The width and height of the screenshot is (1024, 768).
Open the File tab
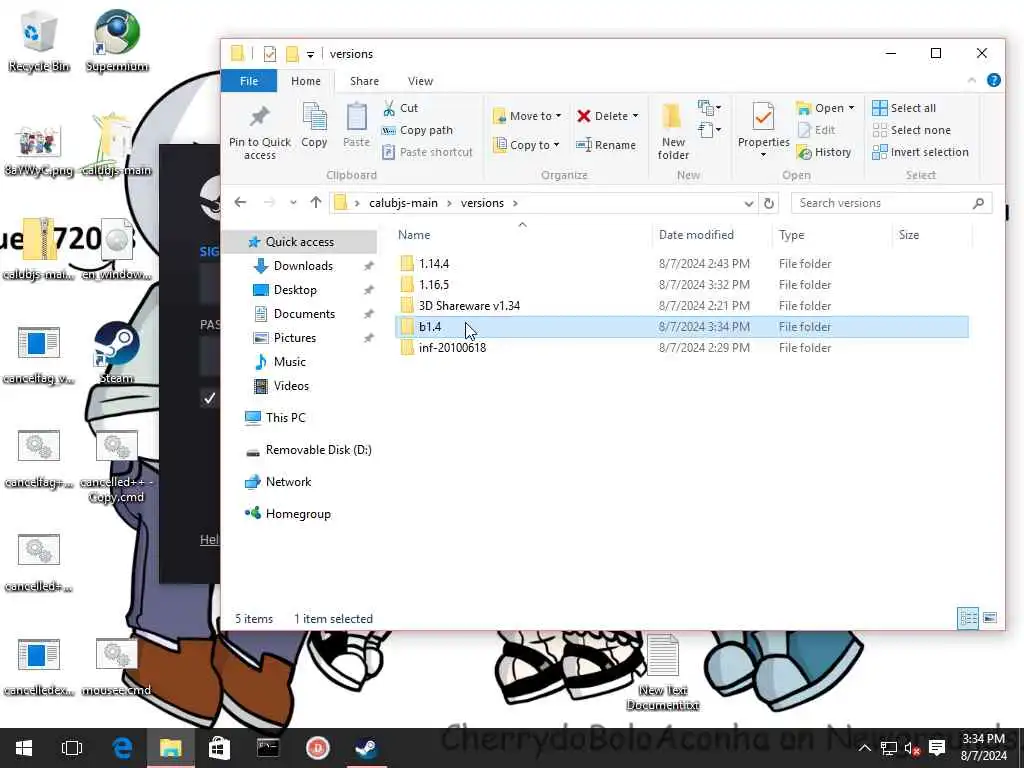[x=249, y=81]
